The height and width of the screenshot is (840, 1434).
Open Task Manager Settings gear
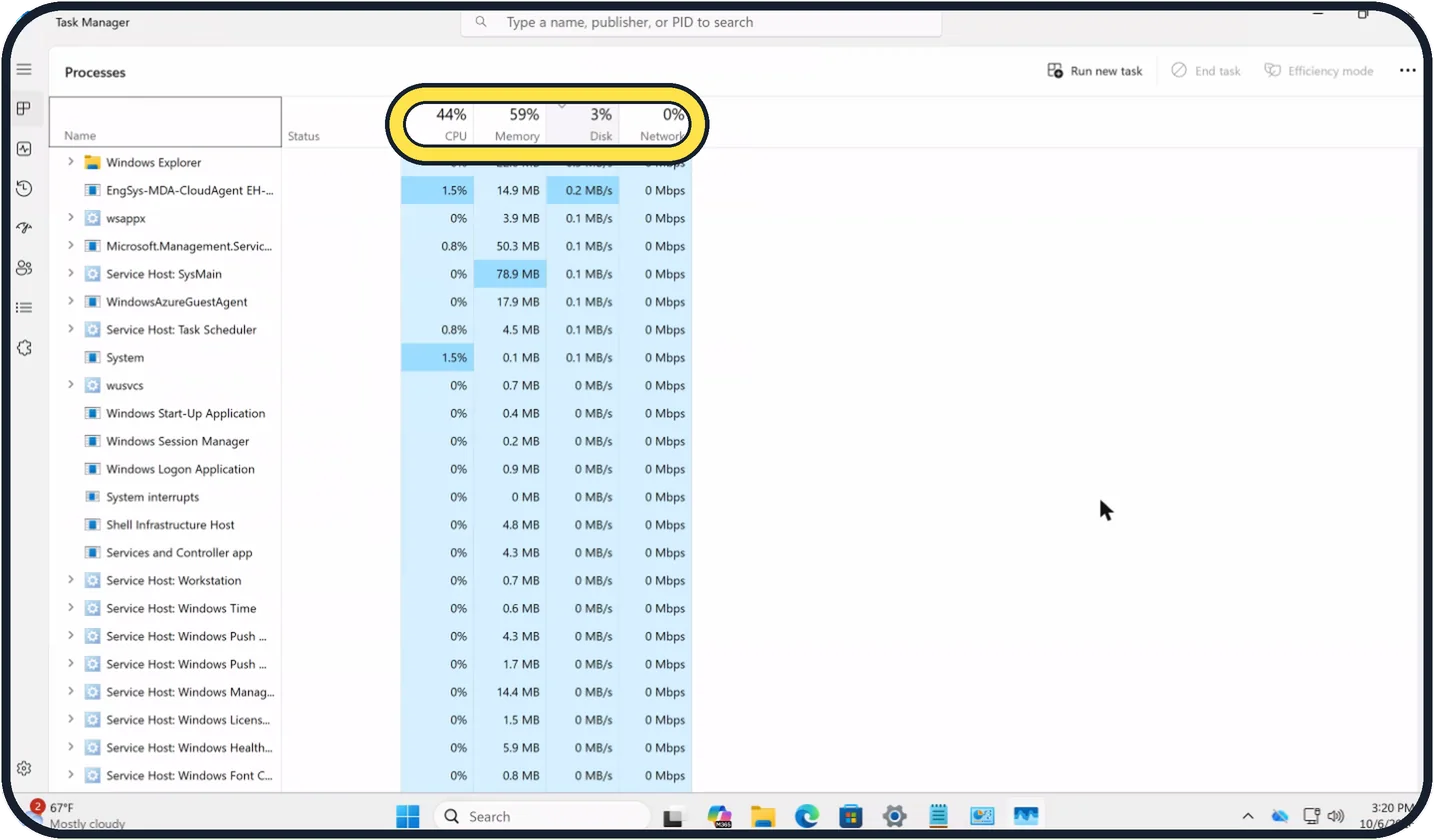[24, 768]
